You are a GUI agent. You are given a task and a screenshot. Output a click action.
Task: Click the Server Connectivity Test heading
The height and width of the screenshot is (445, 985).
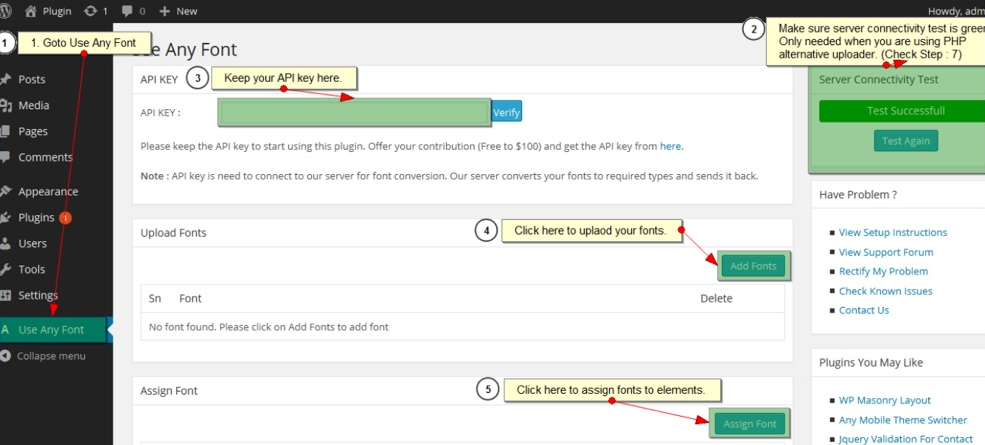(879, 80)
